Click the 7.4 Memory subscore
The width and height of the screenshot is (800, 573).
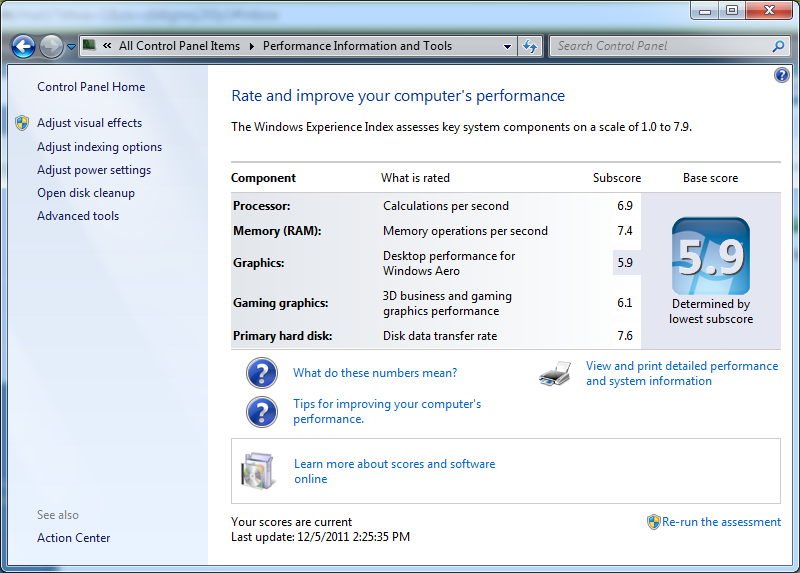[x=625, y=231]
